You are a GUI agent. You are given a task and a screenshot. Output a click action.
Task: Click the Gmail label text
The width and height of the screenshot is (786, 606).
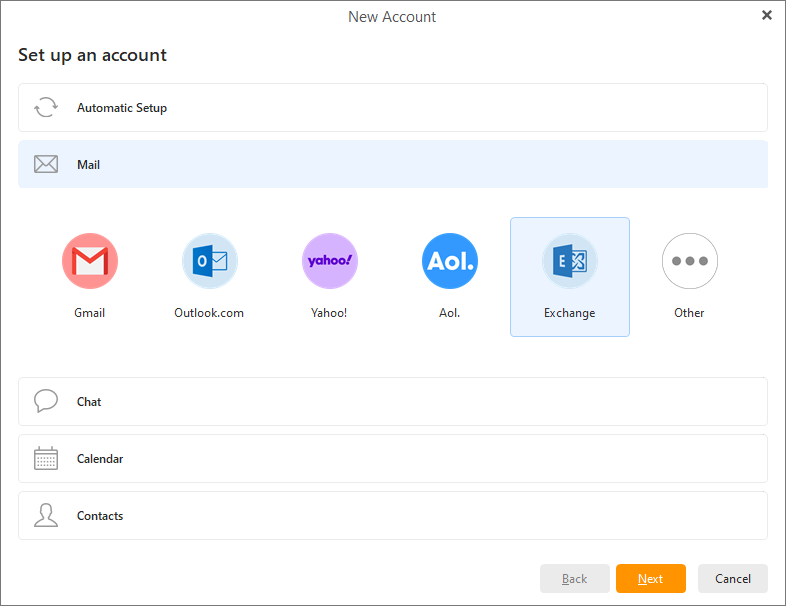tap(90, 313)
